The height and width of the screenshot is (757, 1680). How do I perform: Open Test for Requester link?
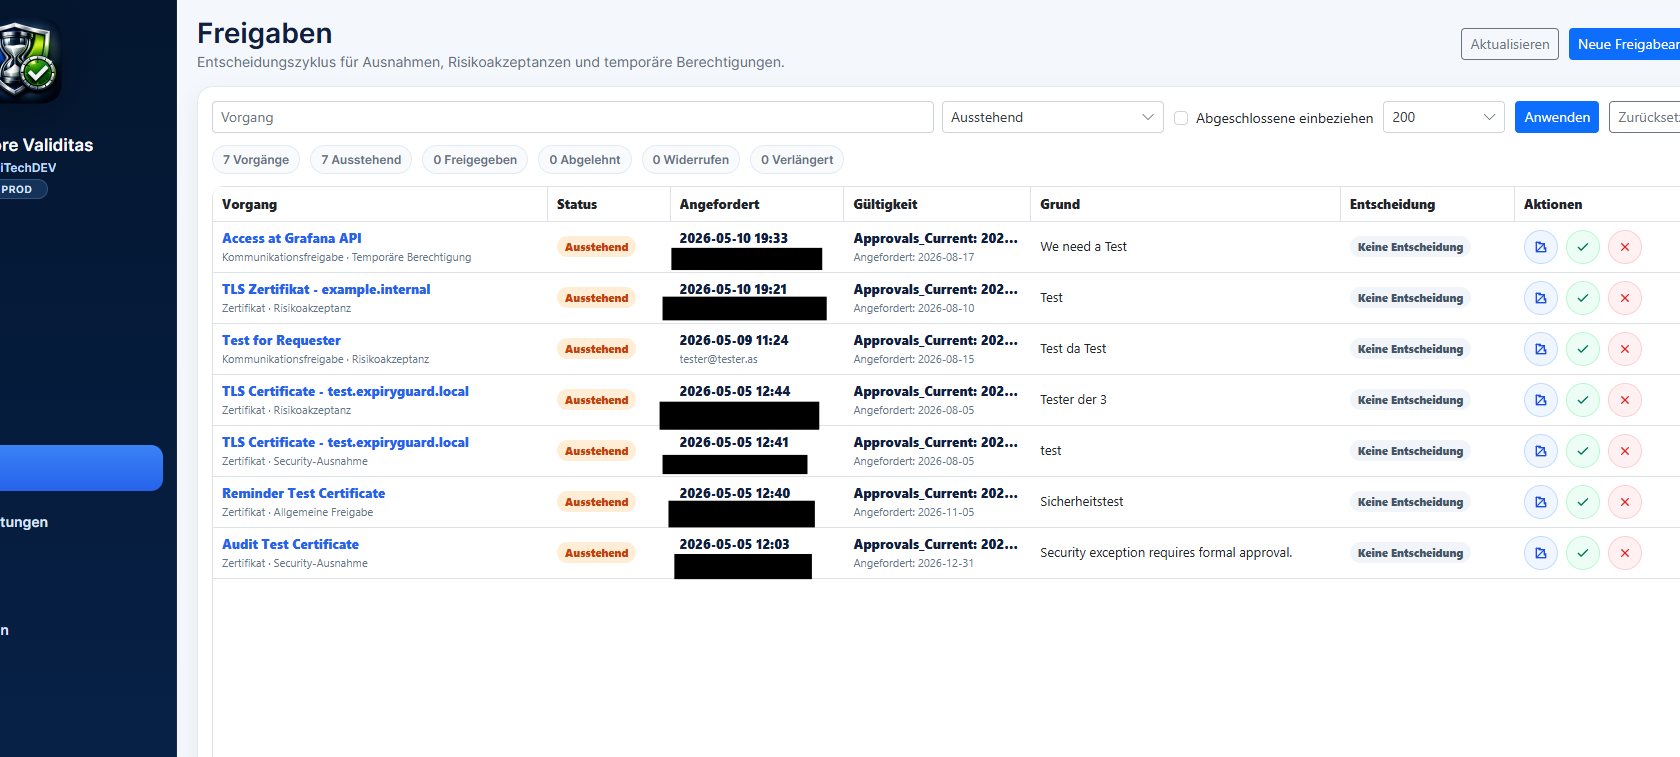(281, 340)
